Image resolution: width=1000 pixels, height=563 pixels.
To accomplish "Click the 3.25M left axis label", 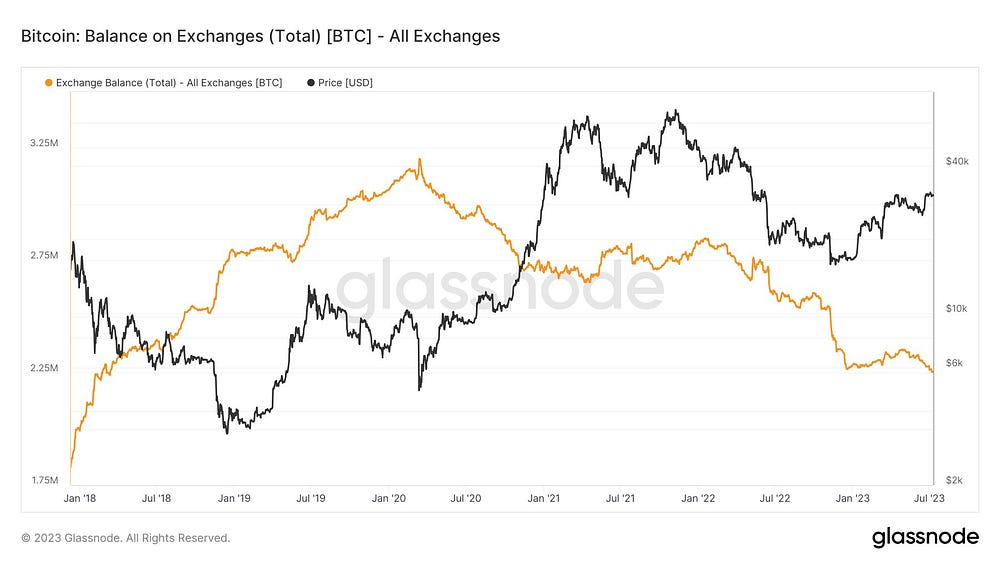I will pyautogui.click(x=44, y=143).
